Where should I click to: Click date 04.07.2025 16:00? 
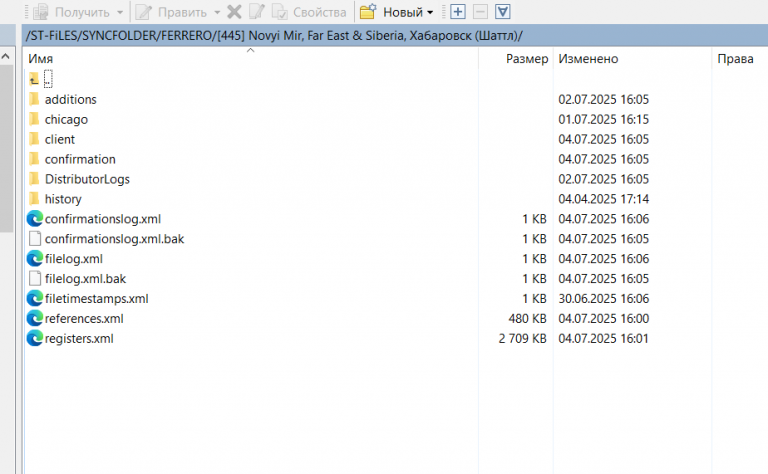coord(603,319)
